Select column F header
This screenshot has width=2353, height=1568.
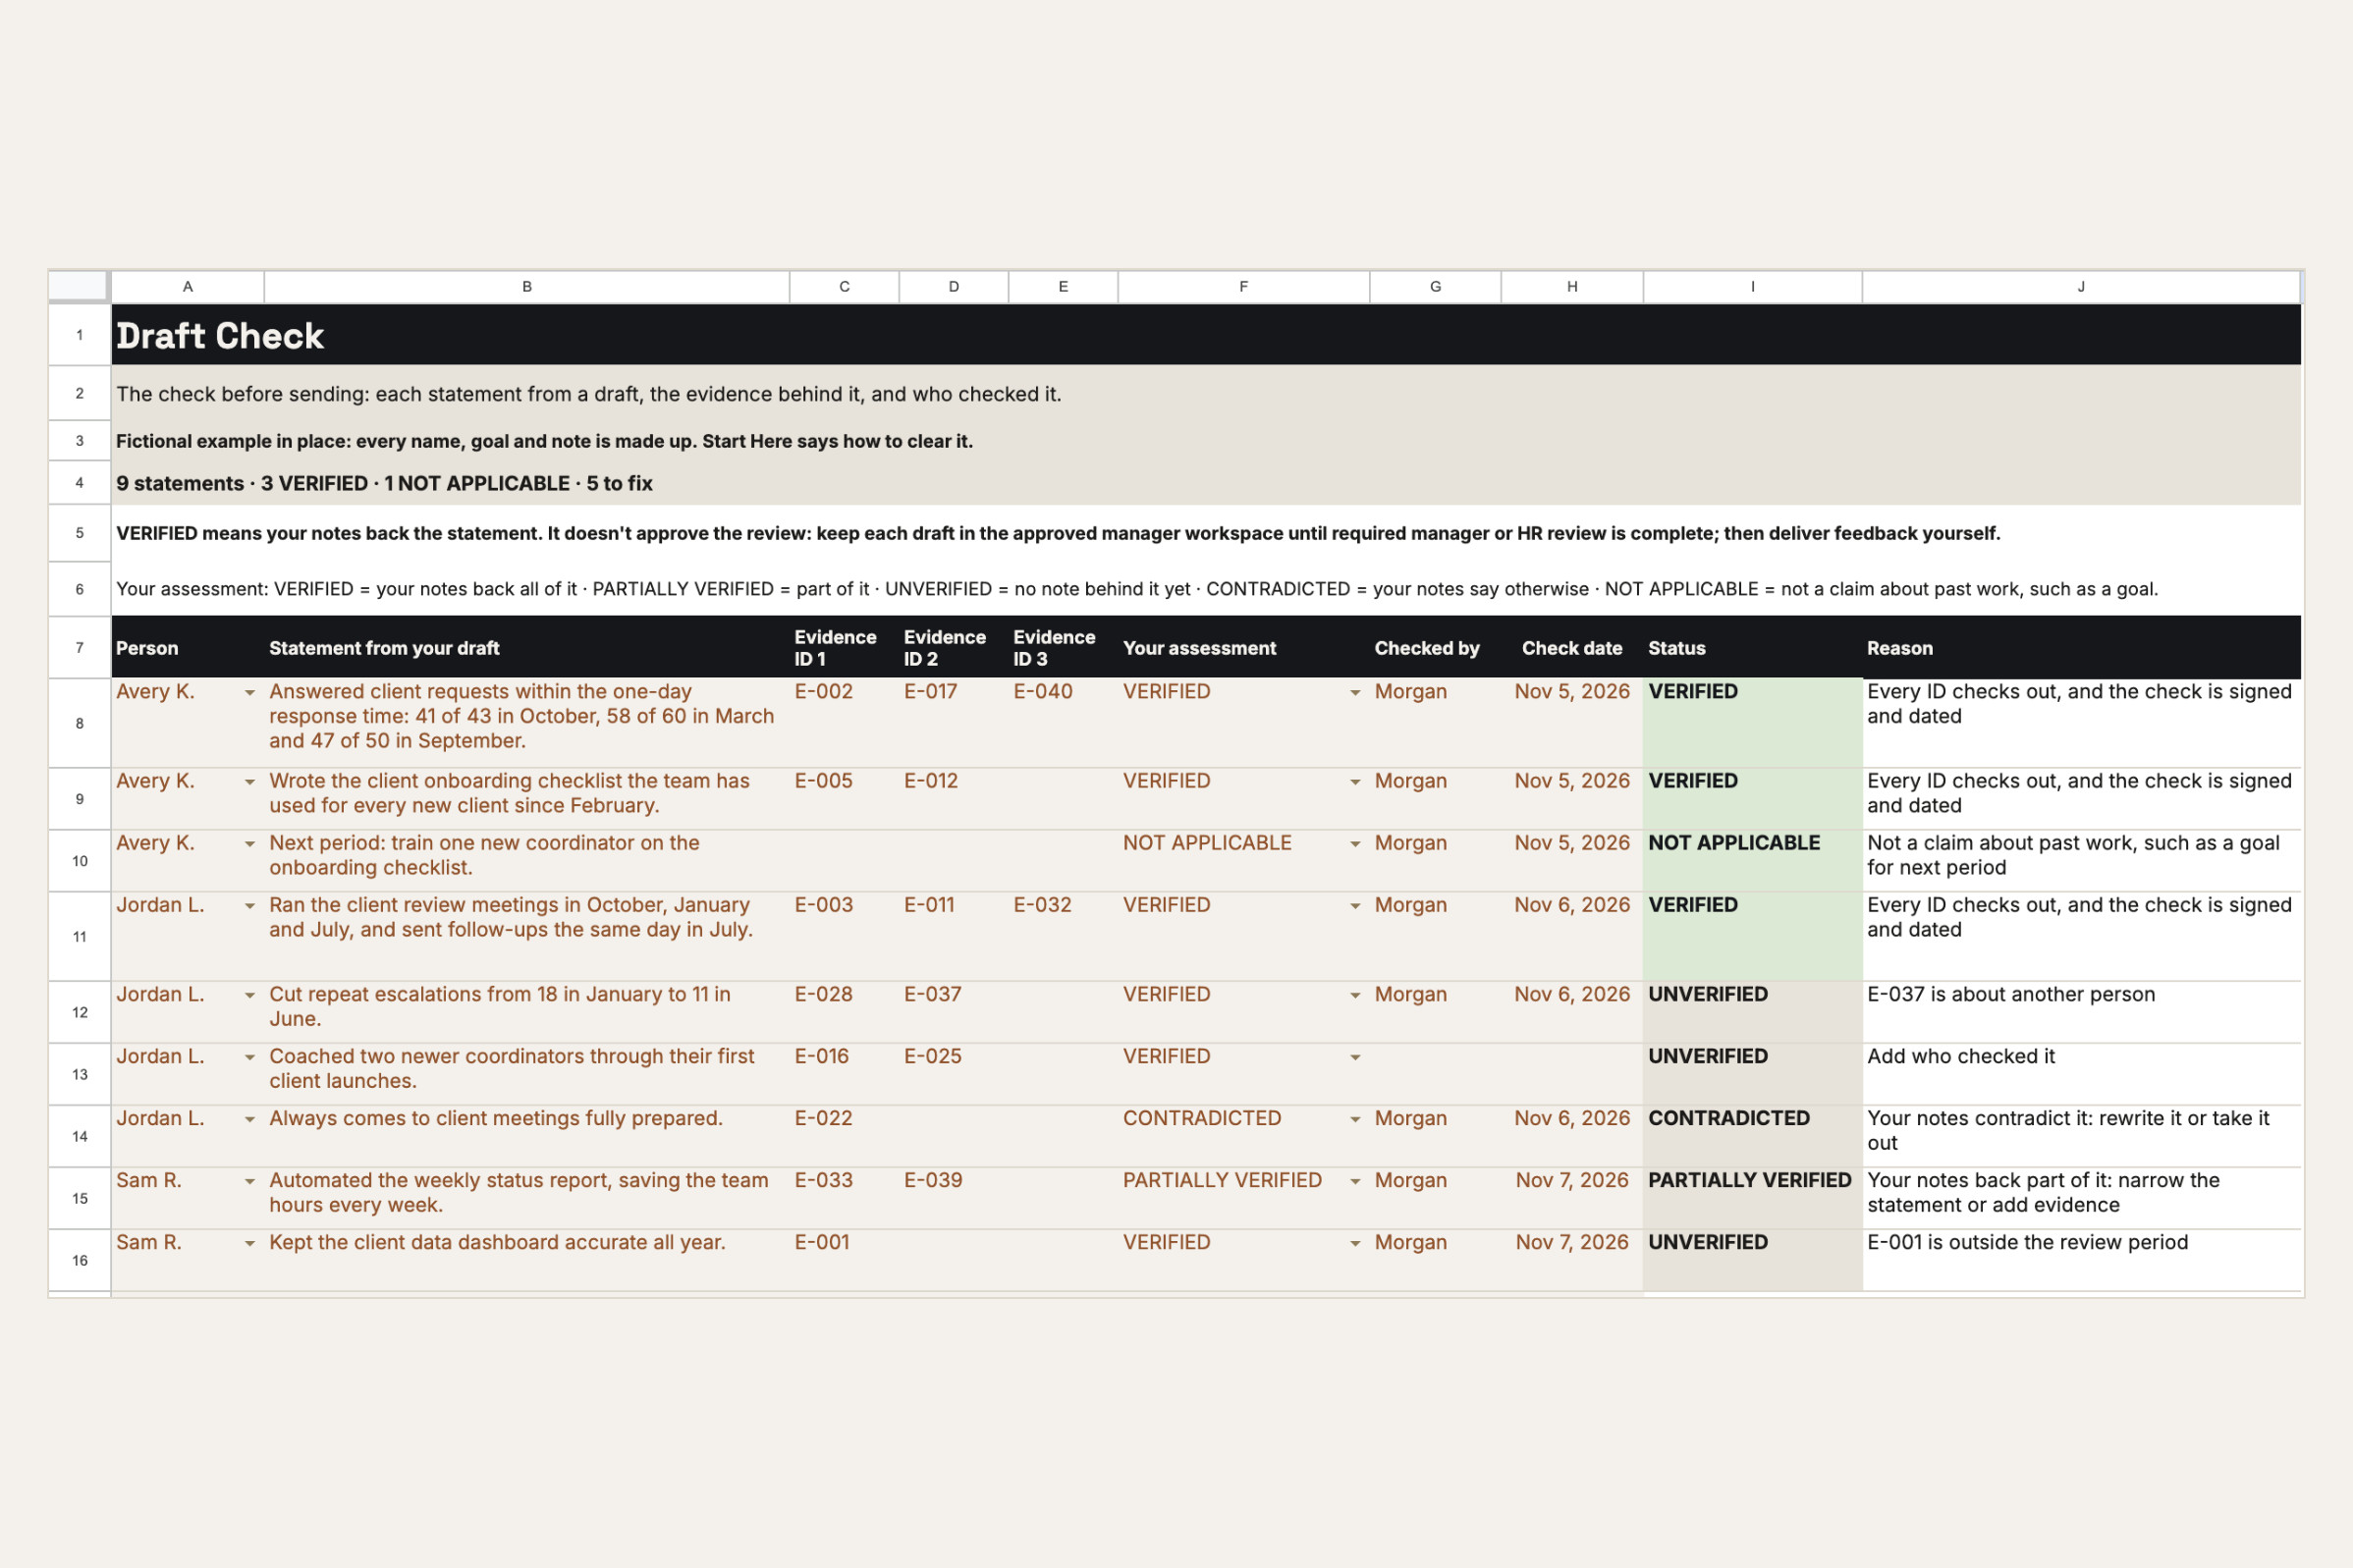point(1243,287)
